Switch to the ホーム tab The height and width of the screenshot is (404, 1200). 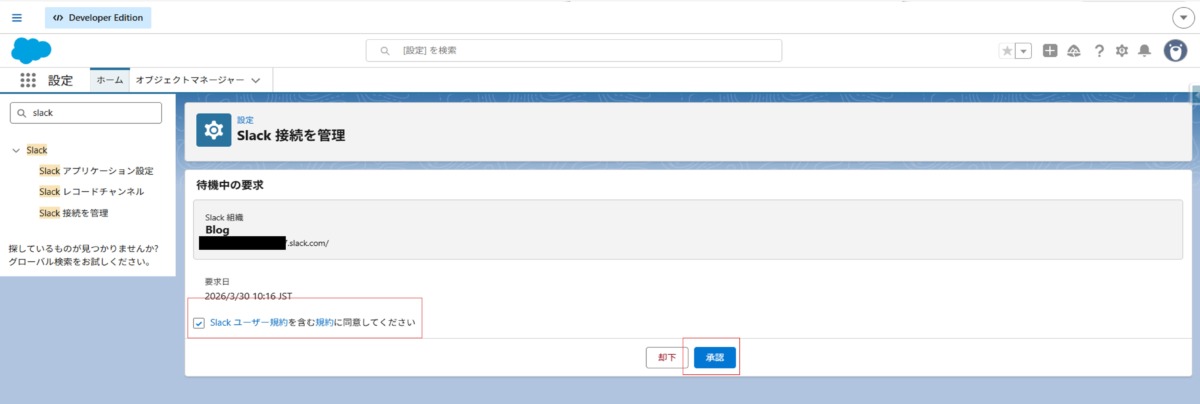(110, 80)
